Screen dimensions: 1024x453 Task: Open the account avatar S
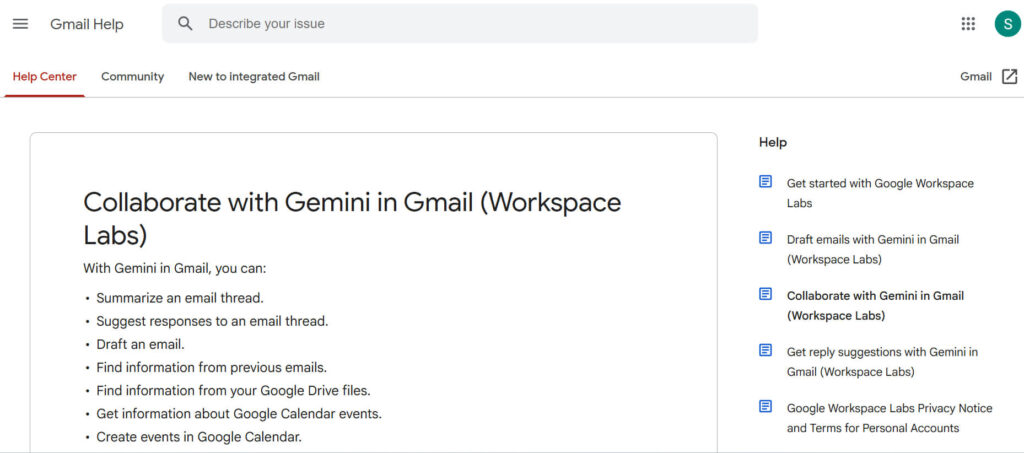[x=1007, y=23]
